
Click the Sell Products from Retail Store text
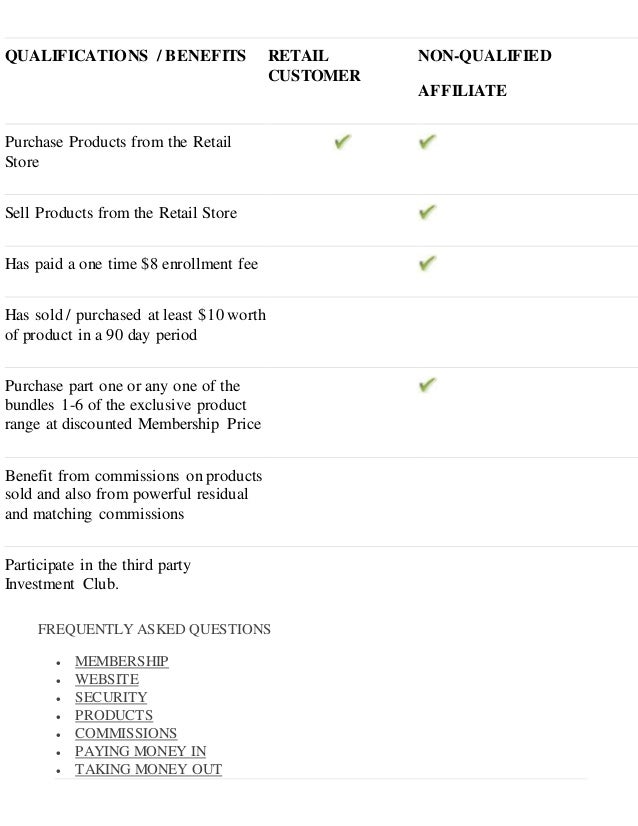point(121,213)
